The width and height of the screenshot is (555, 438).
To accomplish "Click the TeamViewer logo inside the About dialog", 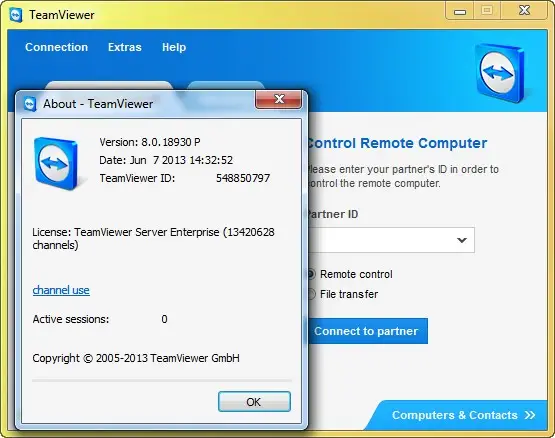I will [x=56, y=164].
